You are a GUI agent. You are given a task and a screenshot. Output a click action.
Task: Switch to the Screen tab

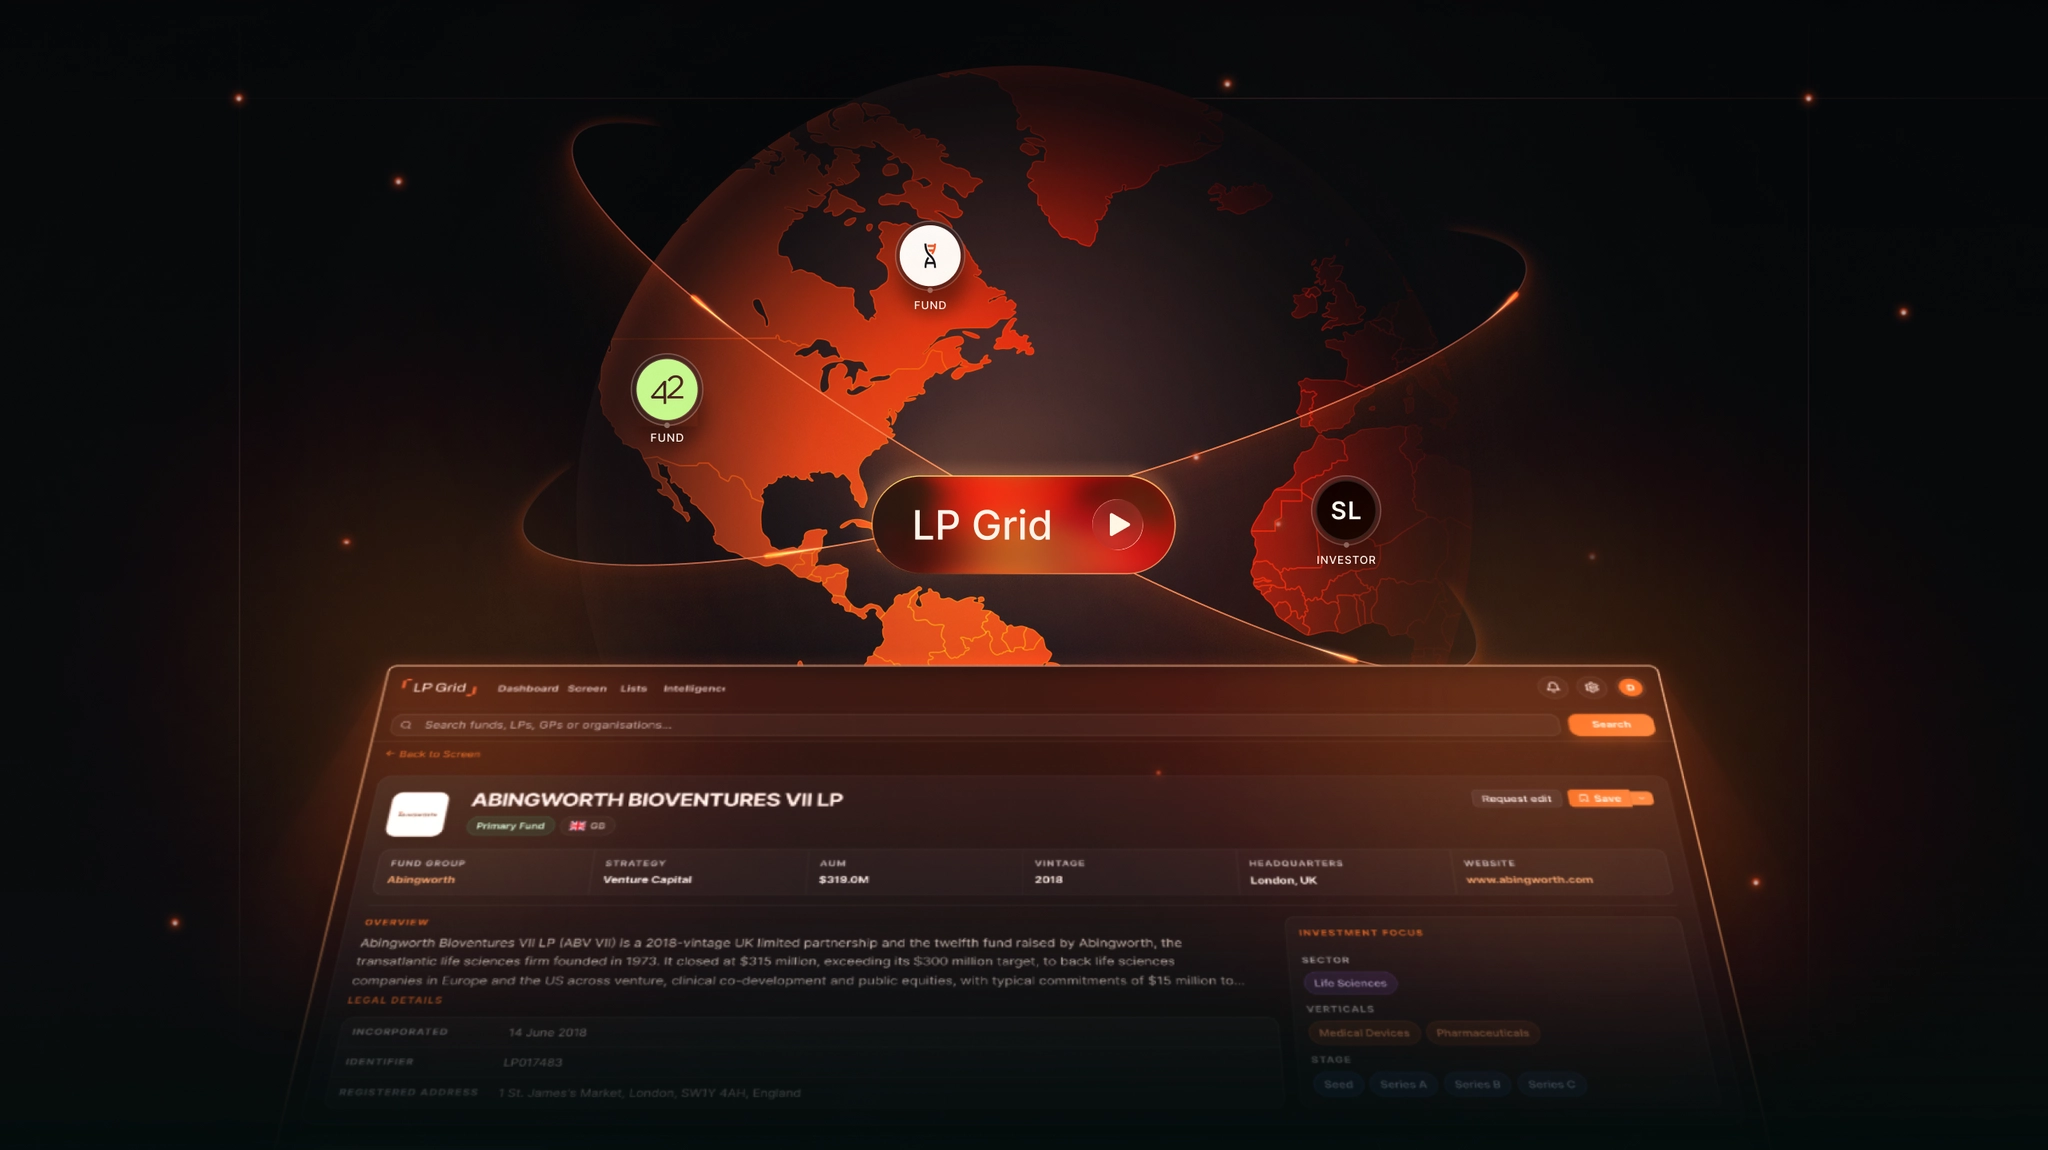(x=587, y=688)
